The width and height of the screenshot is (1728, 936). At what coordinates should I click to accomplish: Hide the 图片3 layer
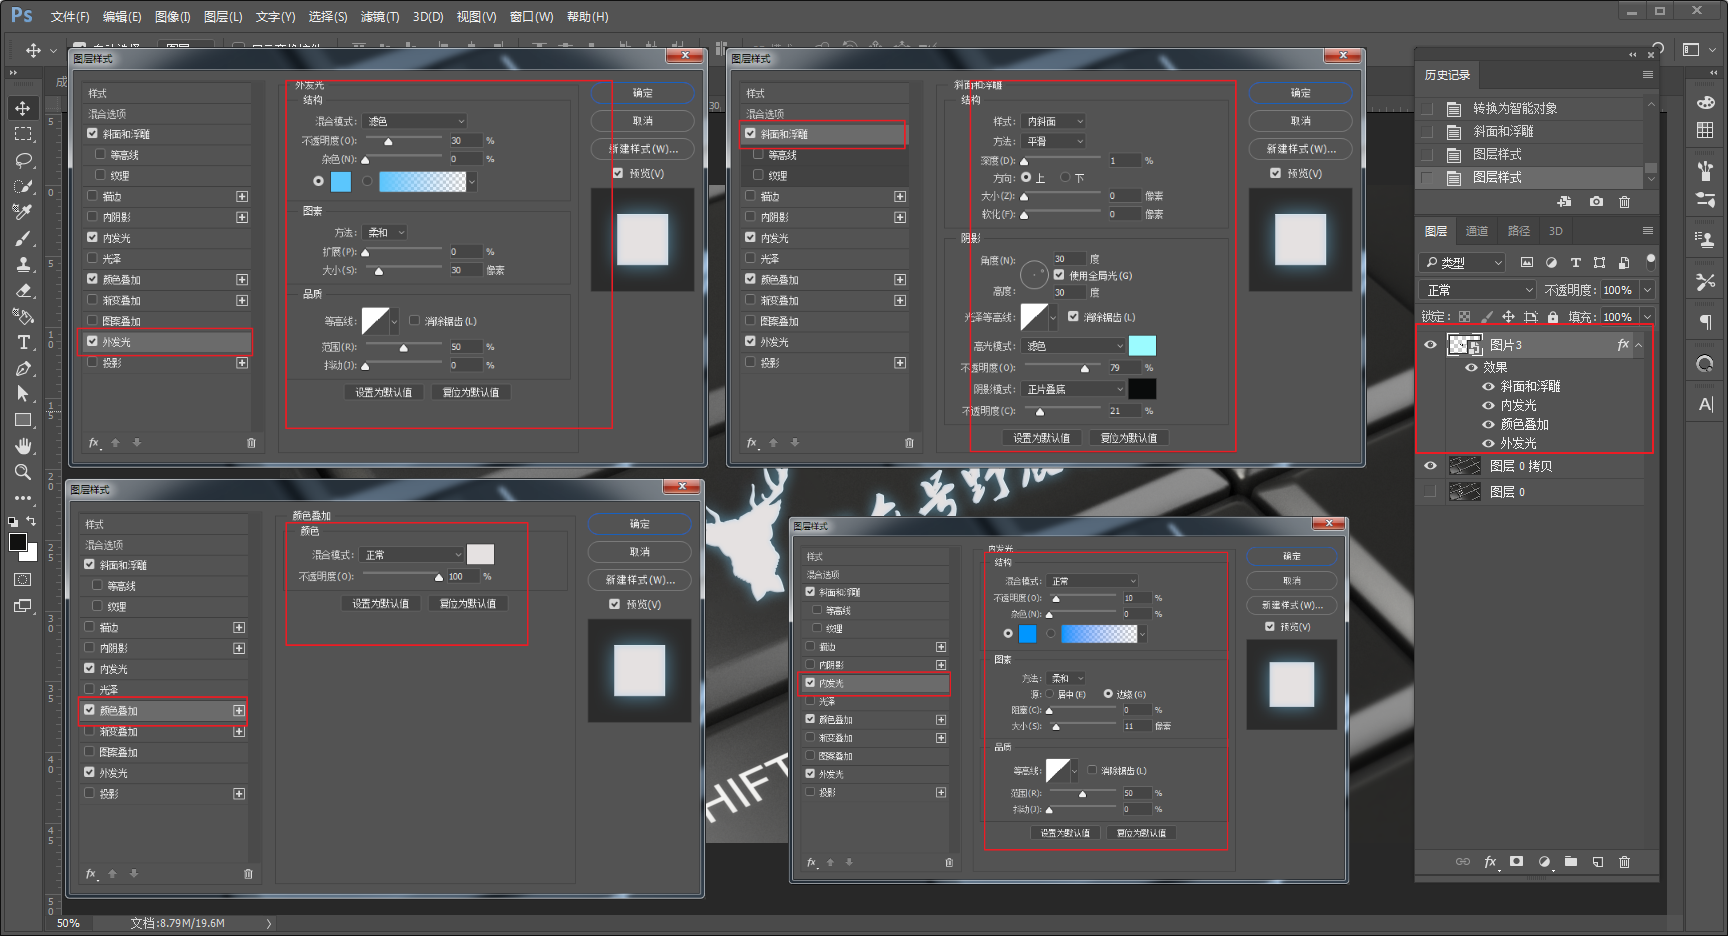(x=1430, y=345)
